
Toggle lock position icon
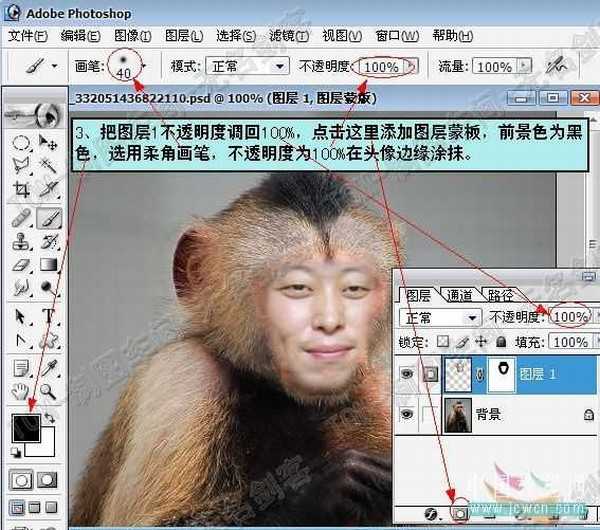pos(481,341)
